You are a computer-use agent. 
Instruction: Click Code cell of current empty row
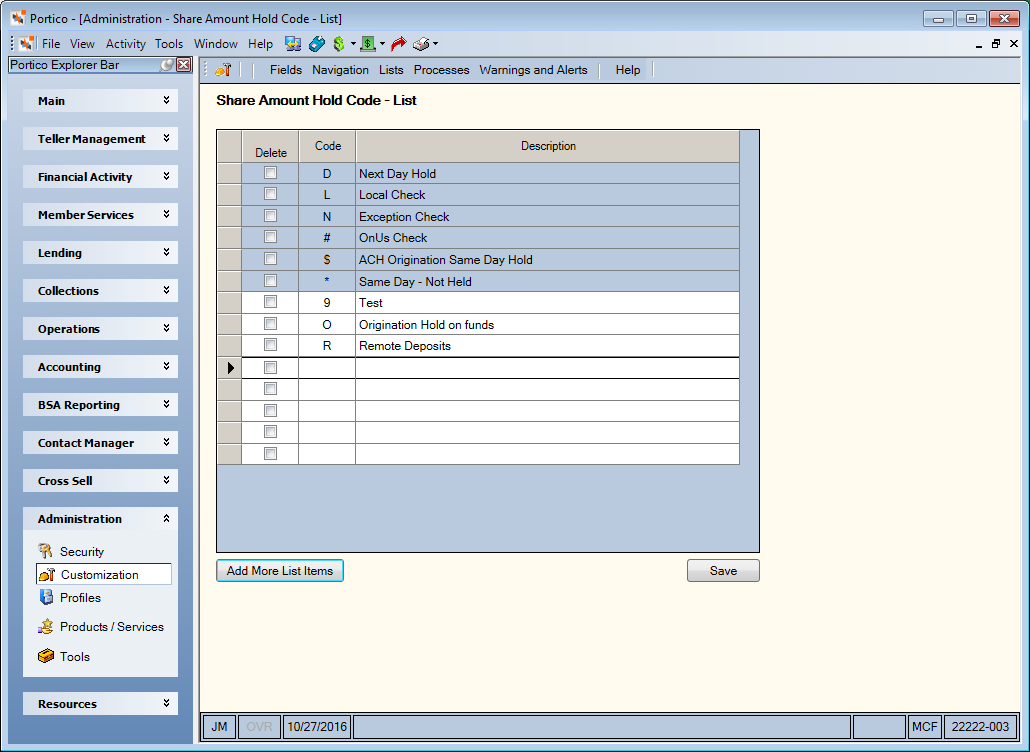tap(327, 368)
